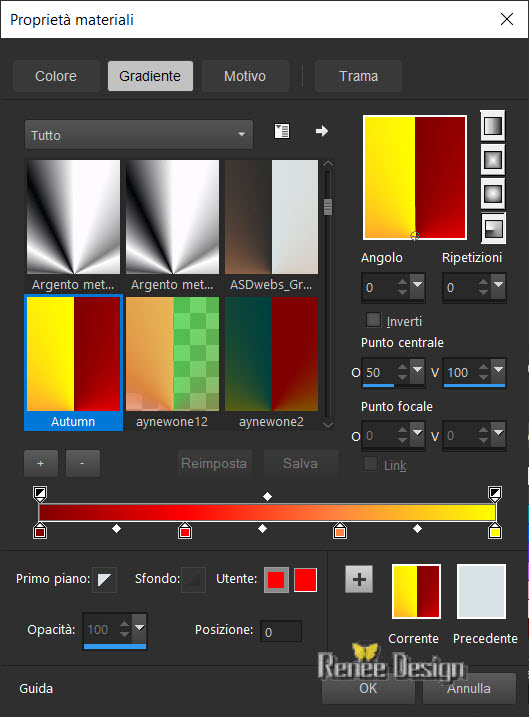The image size is (529, 717).
Task: Click the OK button
Action: tap(368, 688)
